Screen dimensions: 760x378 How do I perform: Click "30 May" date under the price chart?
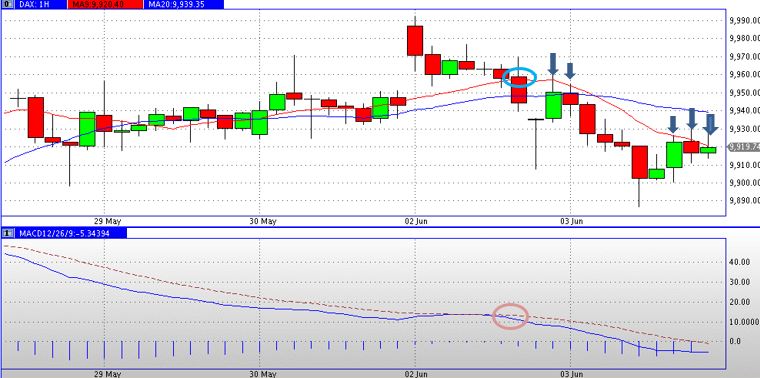263,221
